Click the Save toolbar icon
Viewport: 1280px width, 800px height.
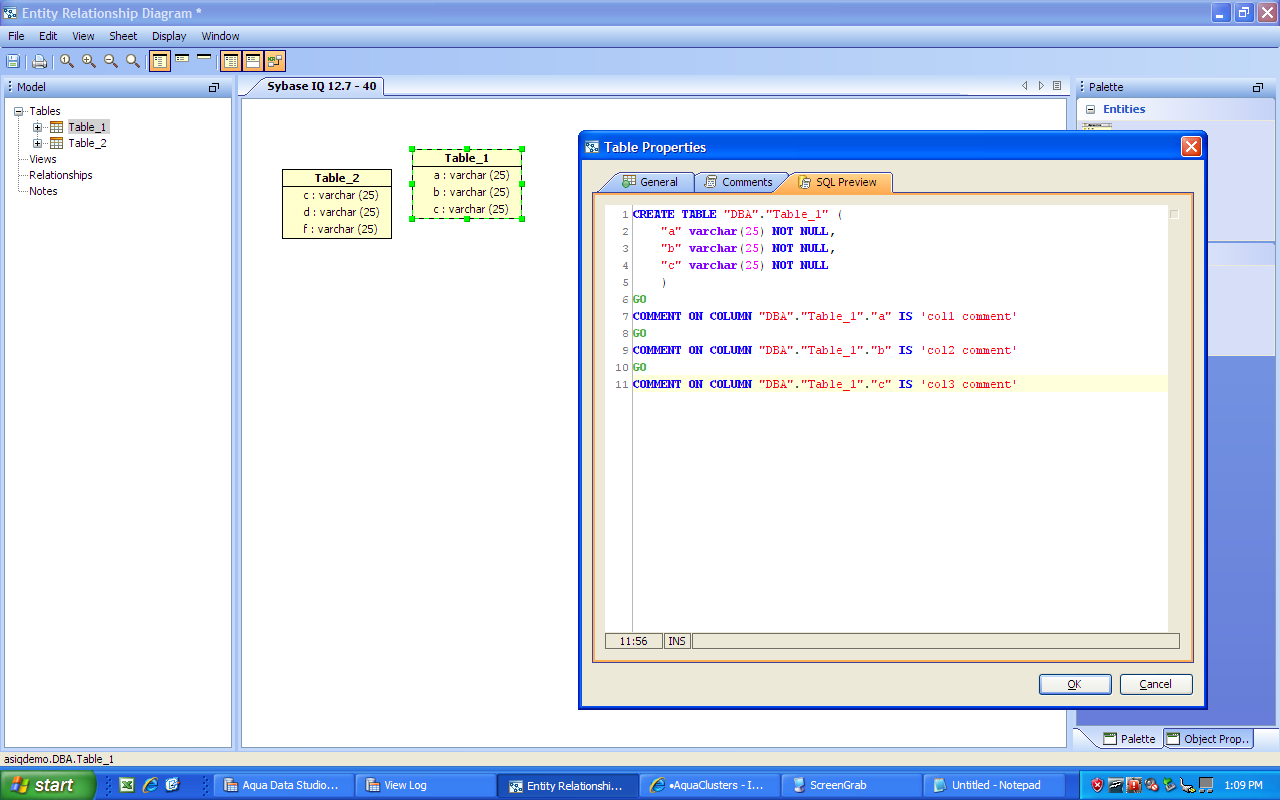click(13, 61)
